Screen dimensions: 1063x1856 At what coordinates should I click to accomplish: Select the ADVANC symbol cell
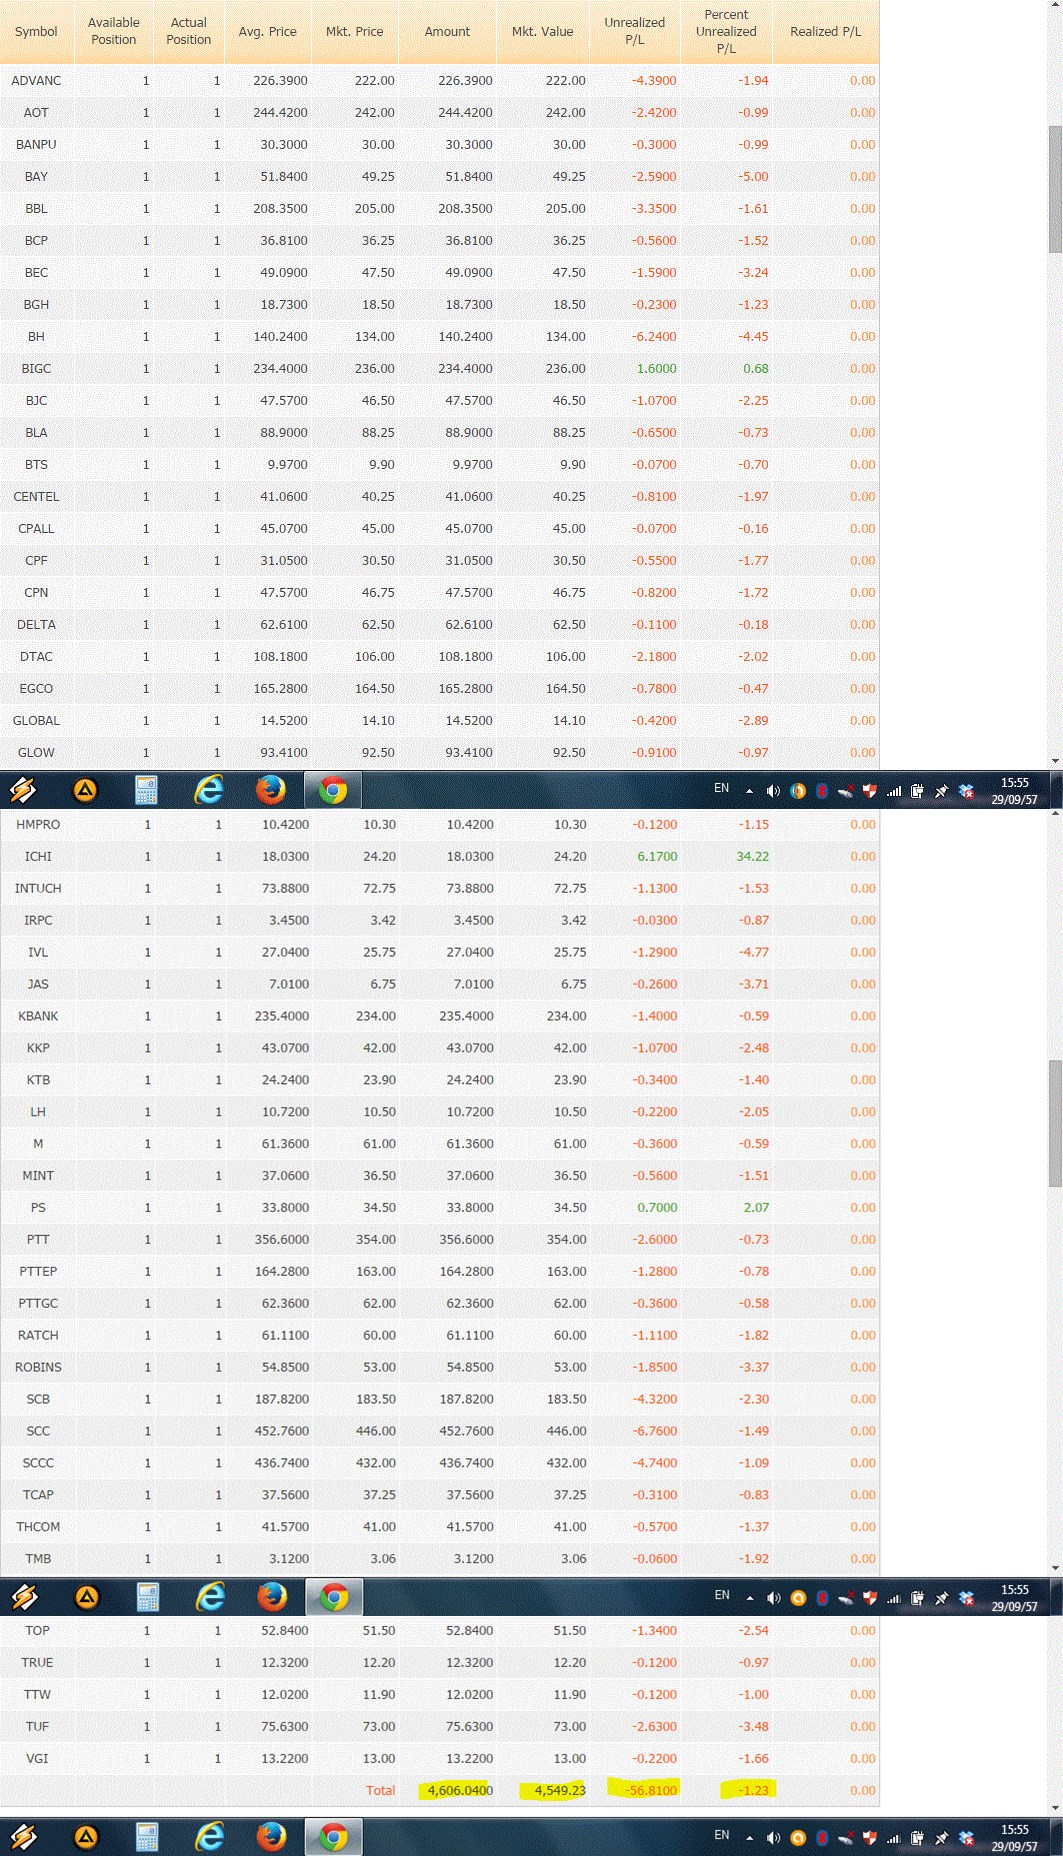pos(36,80)
